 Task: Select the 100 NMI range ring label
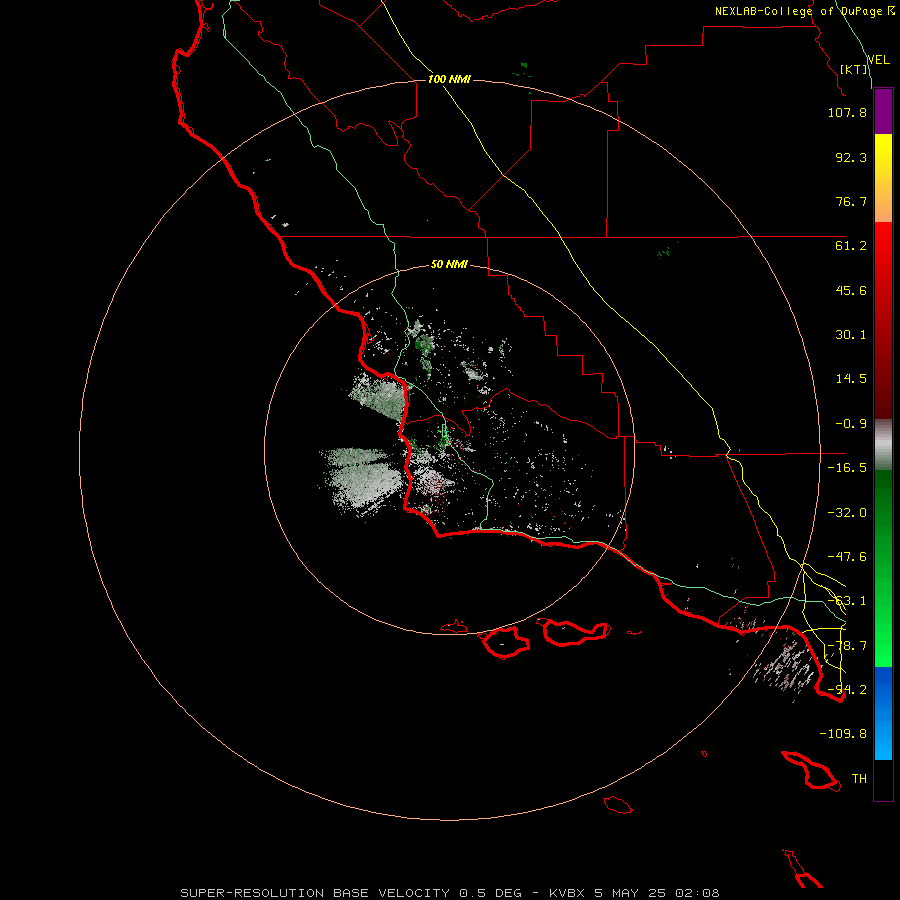coord(449,79)
